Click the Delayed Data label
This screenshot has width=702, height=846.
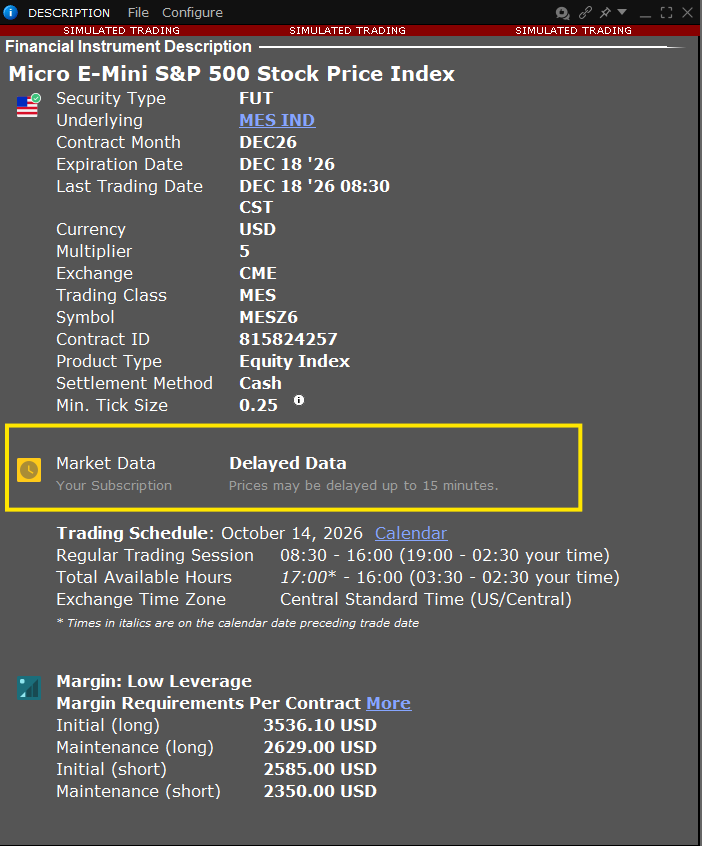[288, 463]
